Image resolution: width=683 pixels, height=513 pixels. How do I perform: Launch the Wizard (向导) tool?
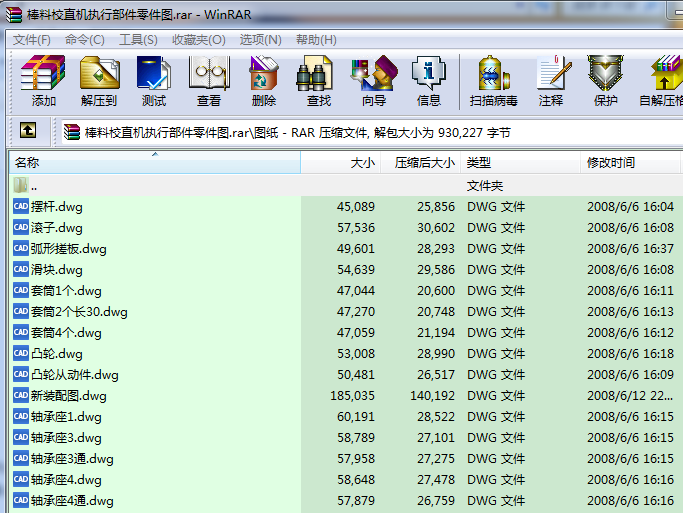pos(374,81)
